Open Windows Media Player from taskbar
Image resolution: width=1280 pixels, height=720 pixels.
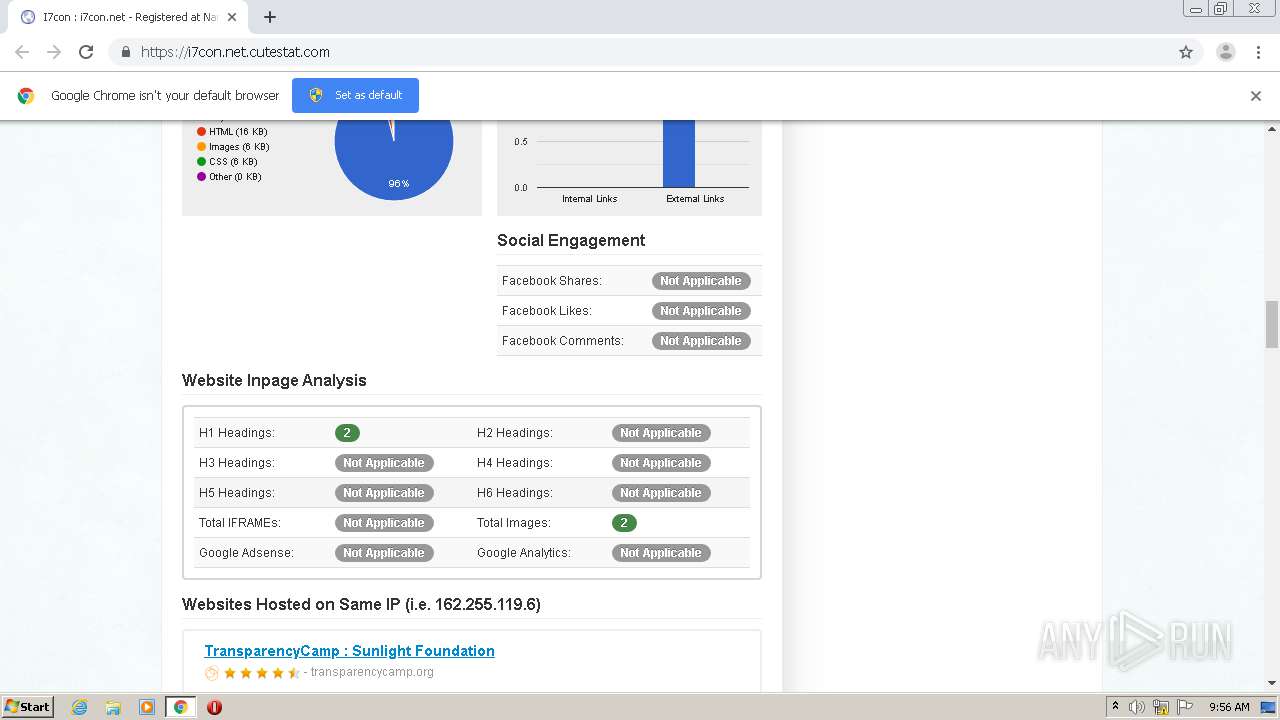(x=147, y=707)
